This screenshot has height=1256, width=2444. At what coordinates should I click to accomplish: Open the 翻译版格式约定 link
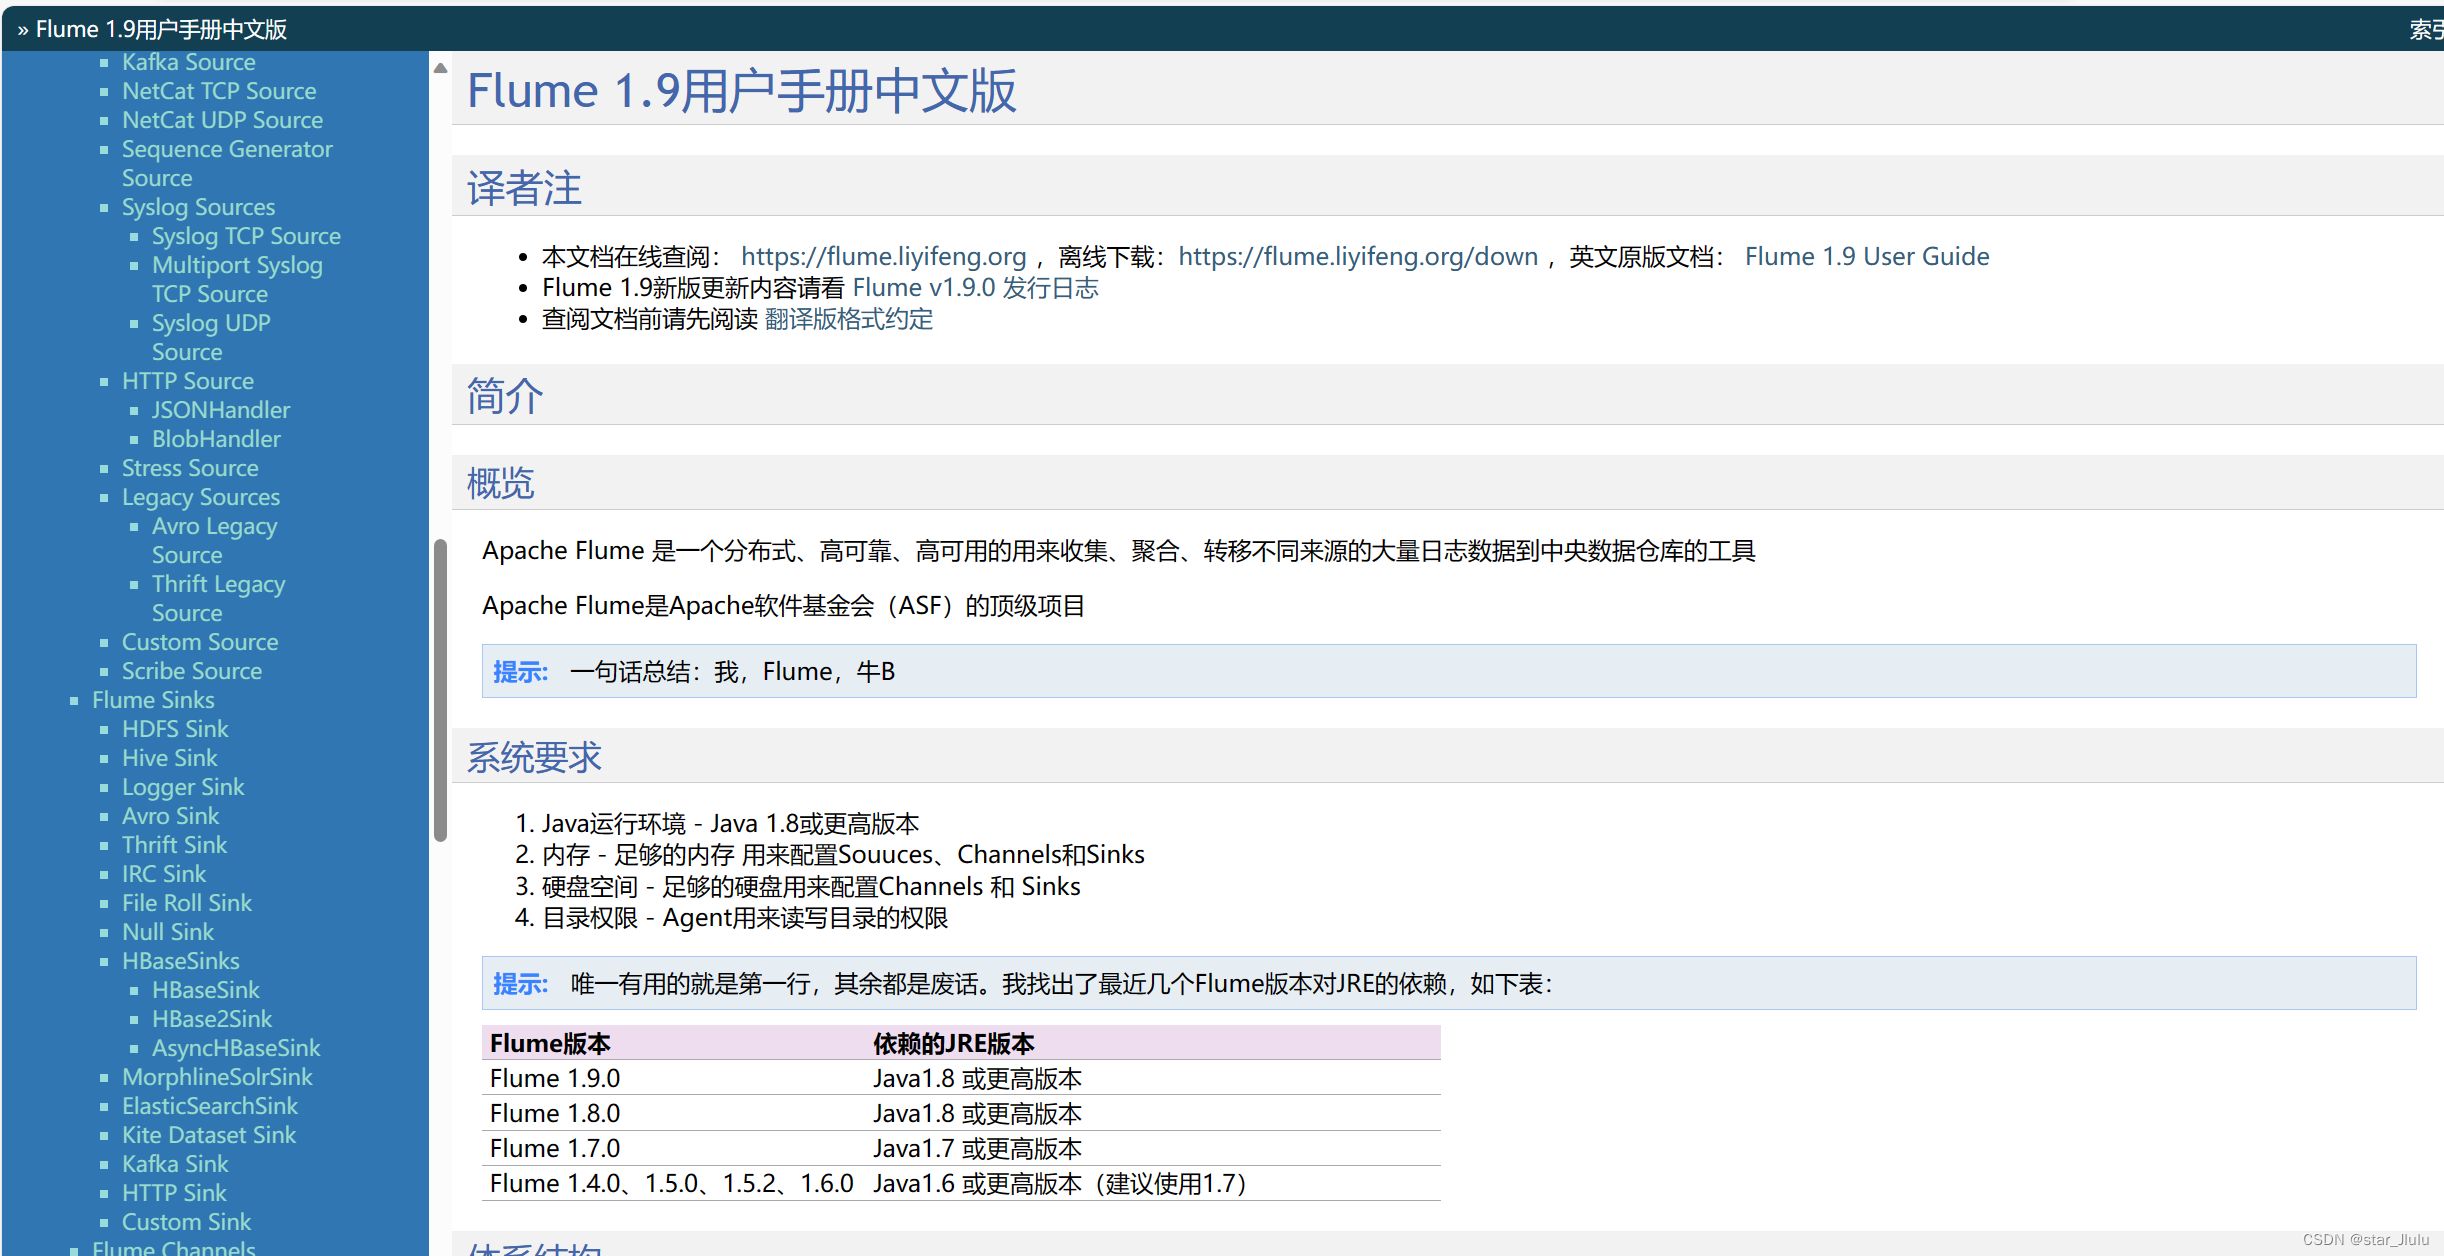point(847,319)
